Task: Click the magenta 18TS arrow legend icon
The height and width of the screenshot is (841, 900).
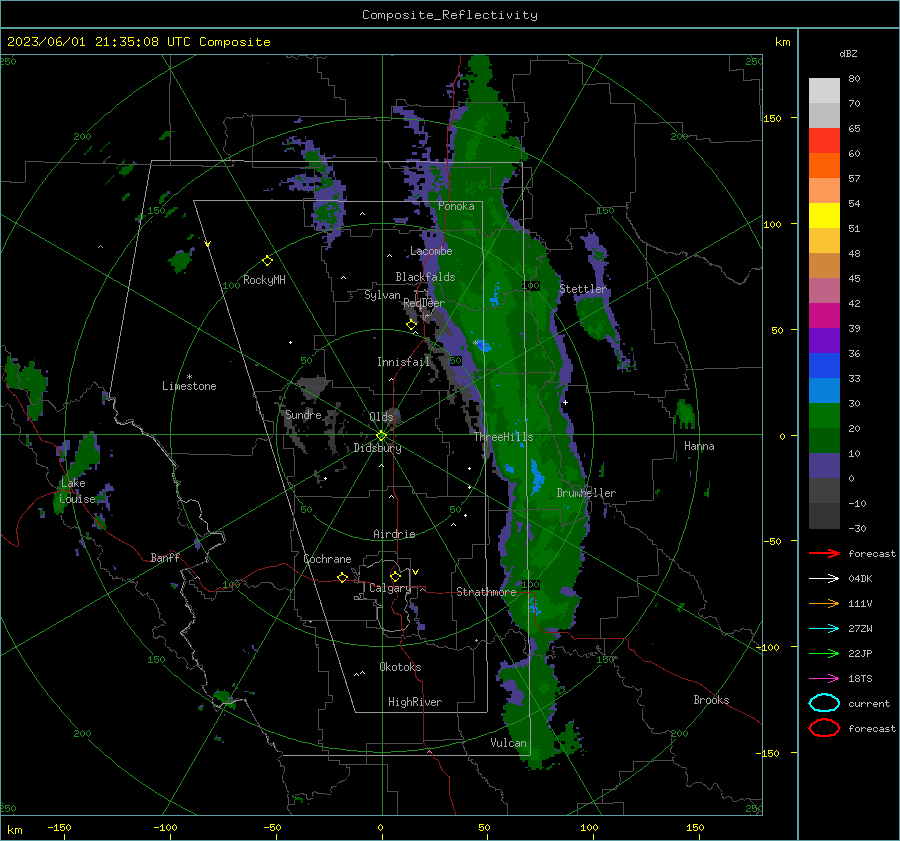Action: point(824,679)
